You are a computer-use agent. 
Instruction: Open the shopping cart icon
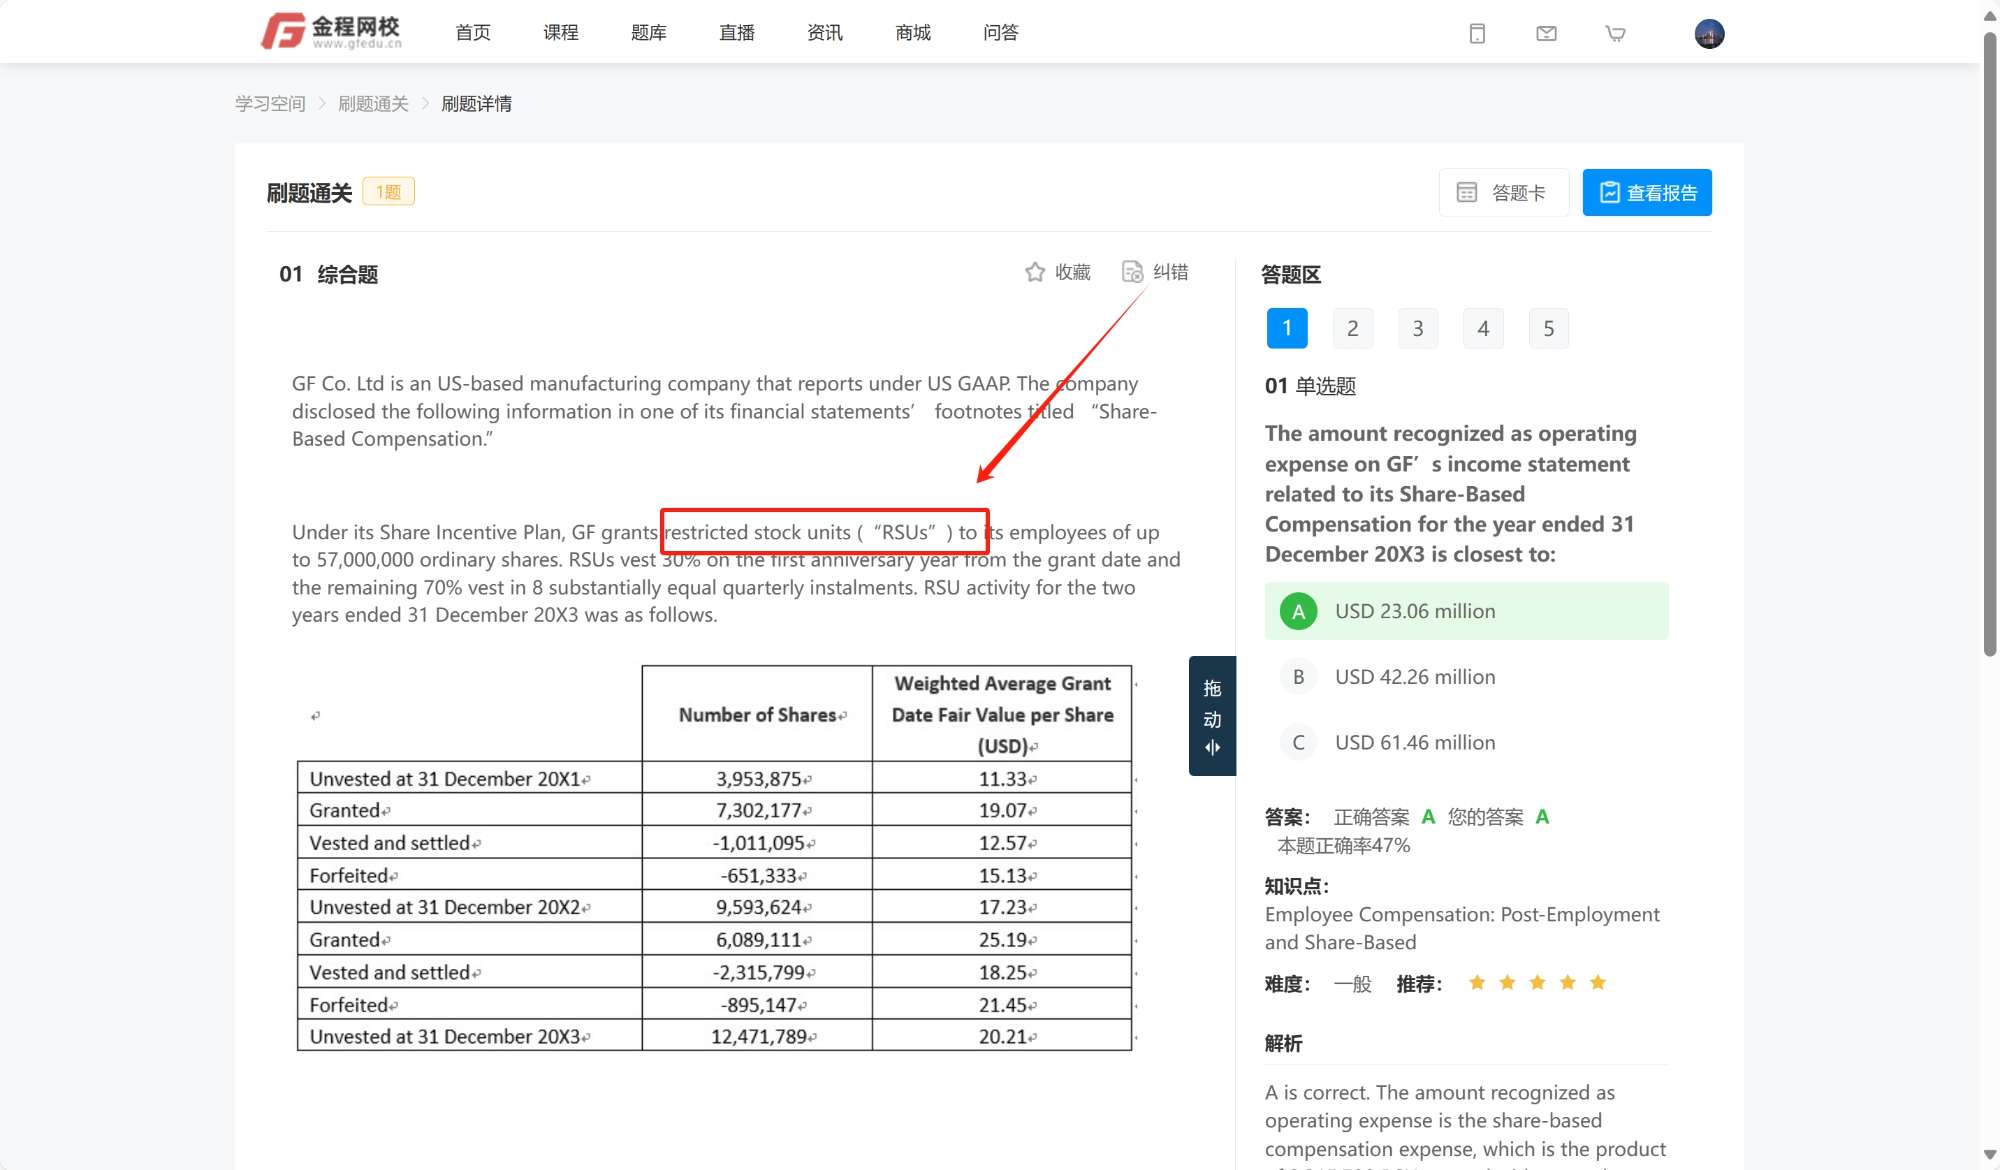(1615, 34)
